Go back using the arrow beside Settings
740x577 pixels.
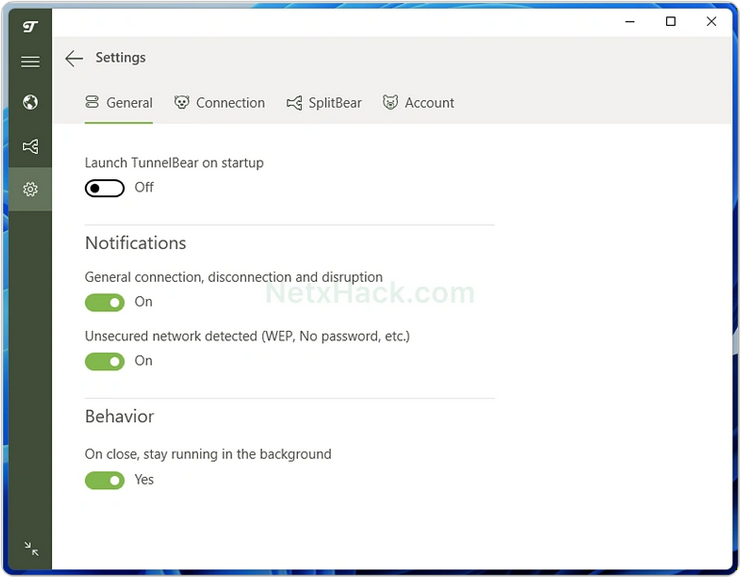74,59
